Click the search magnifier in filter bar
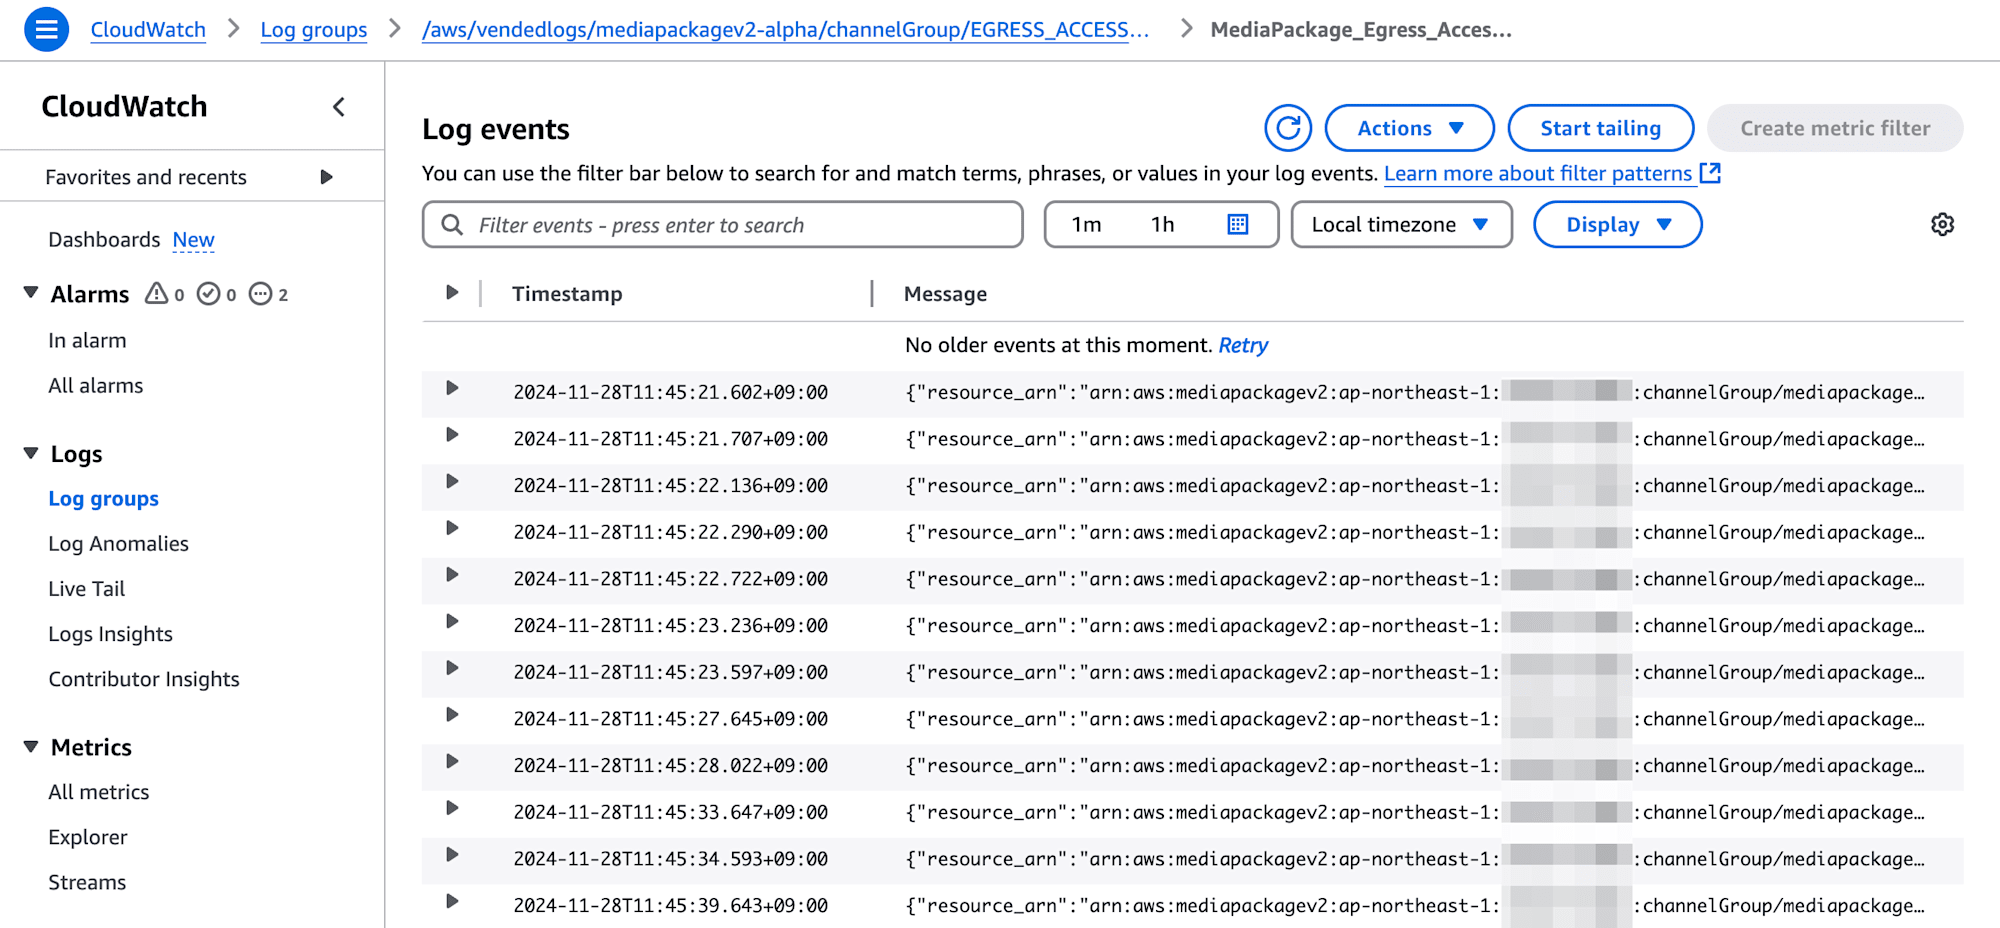The width and height of the screenshot is (2000, 928). [452, 225]
